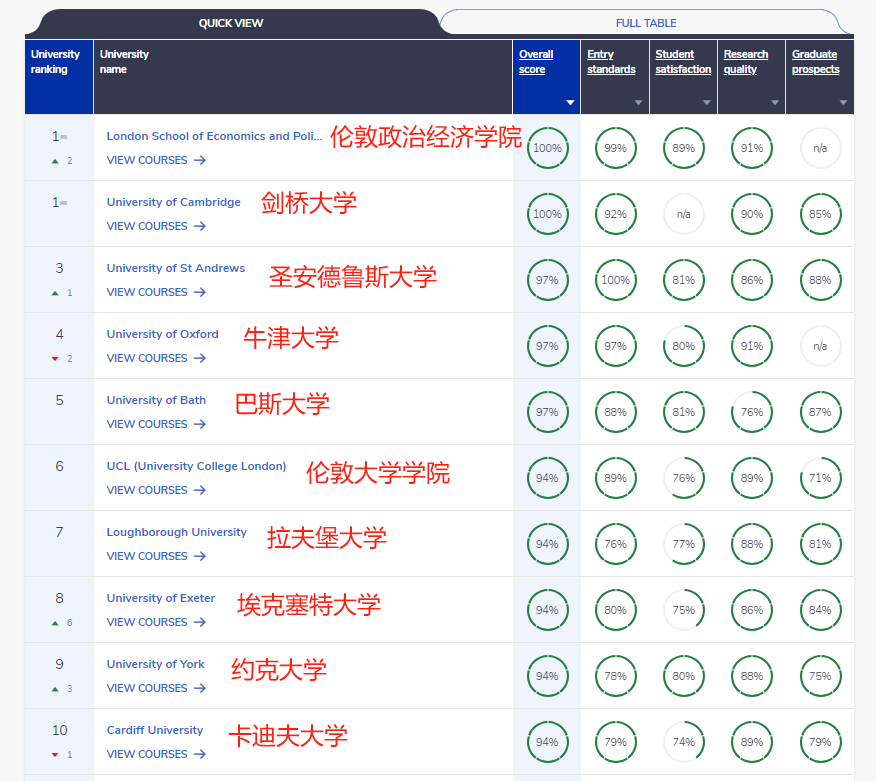The image size is (876, 781).
Task: Click LSE rank-up green arrow icon
Action: (55, 161)
